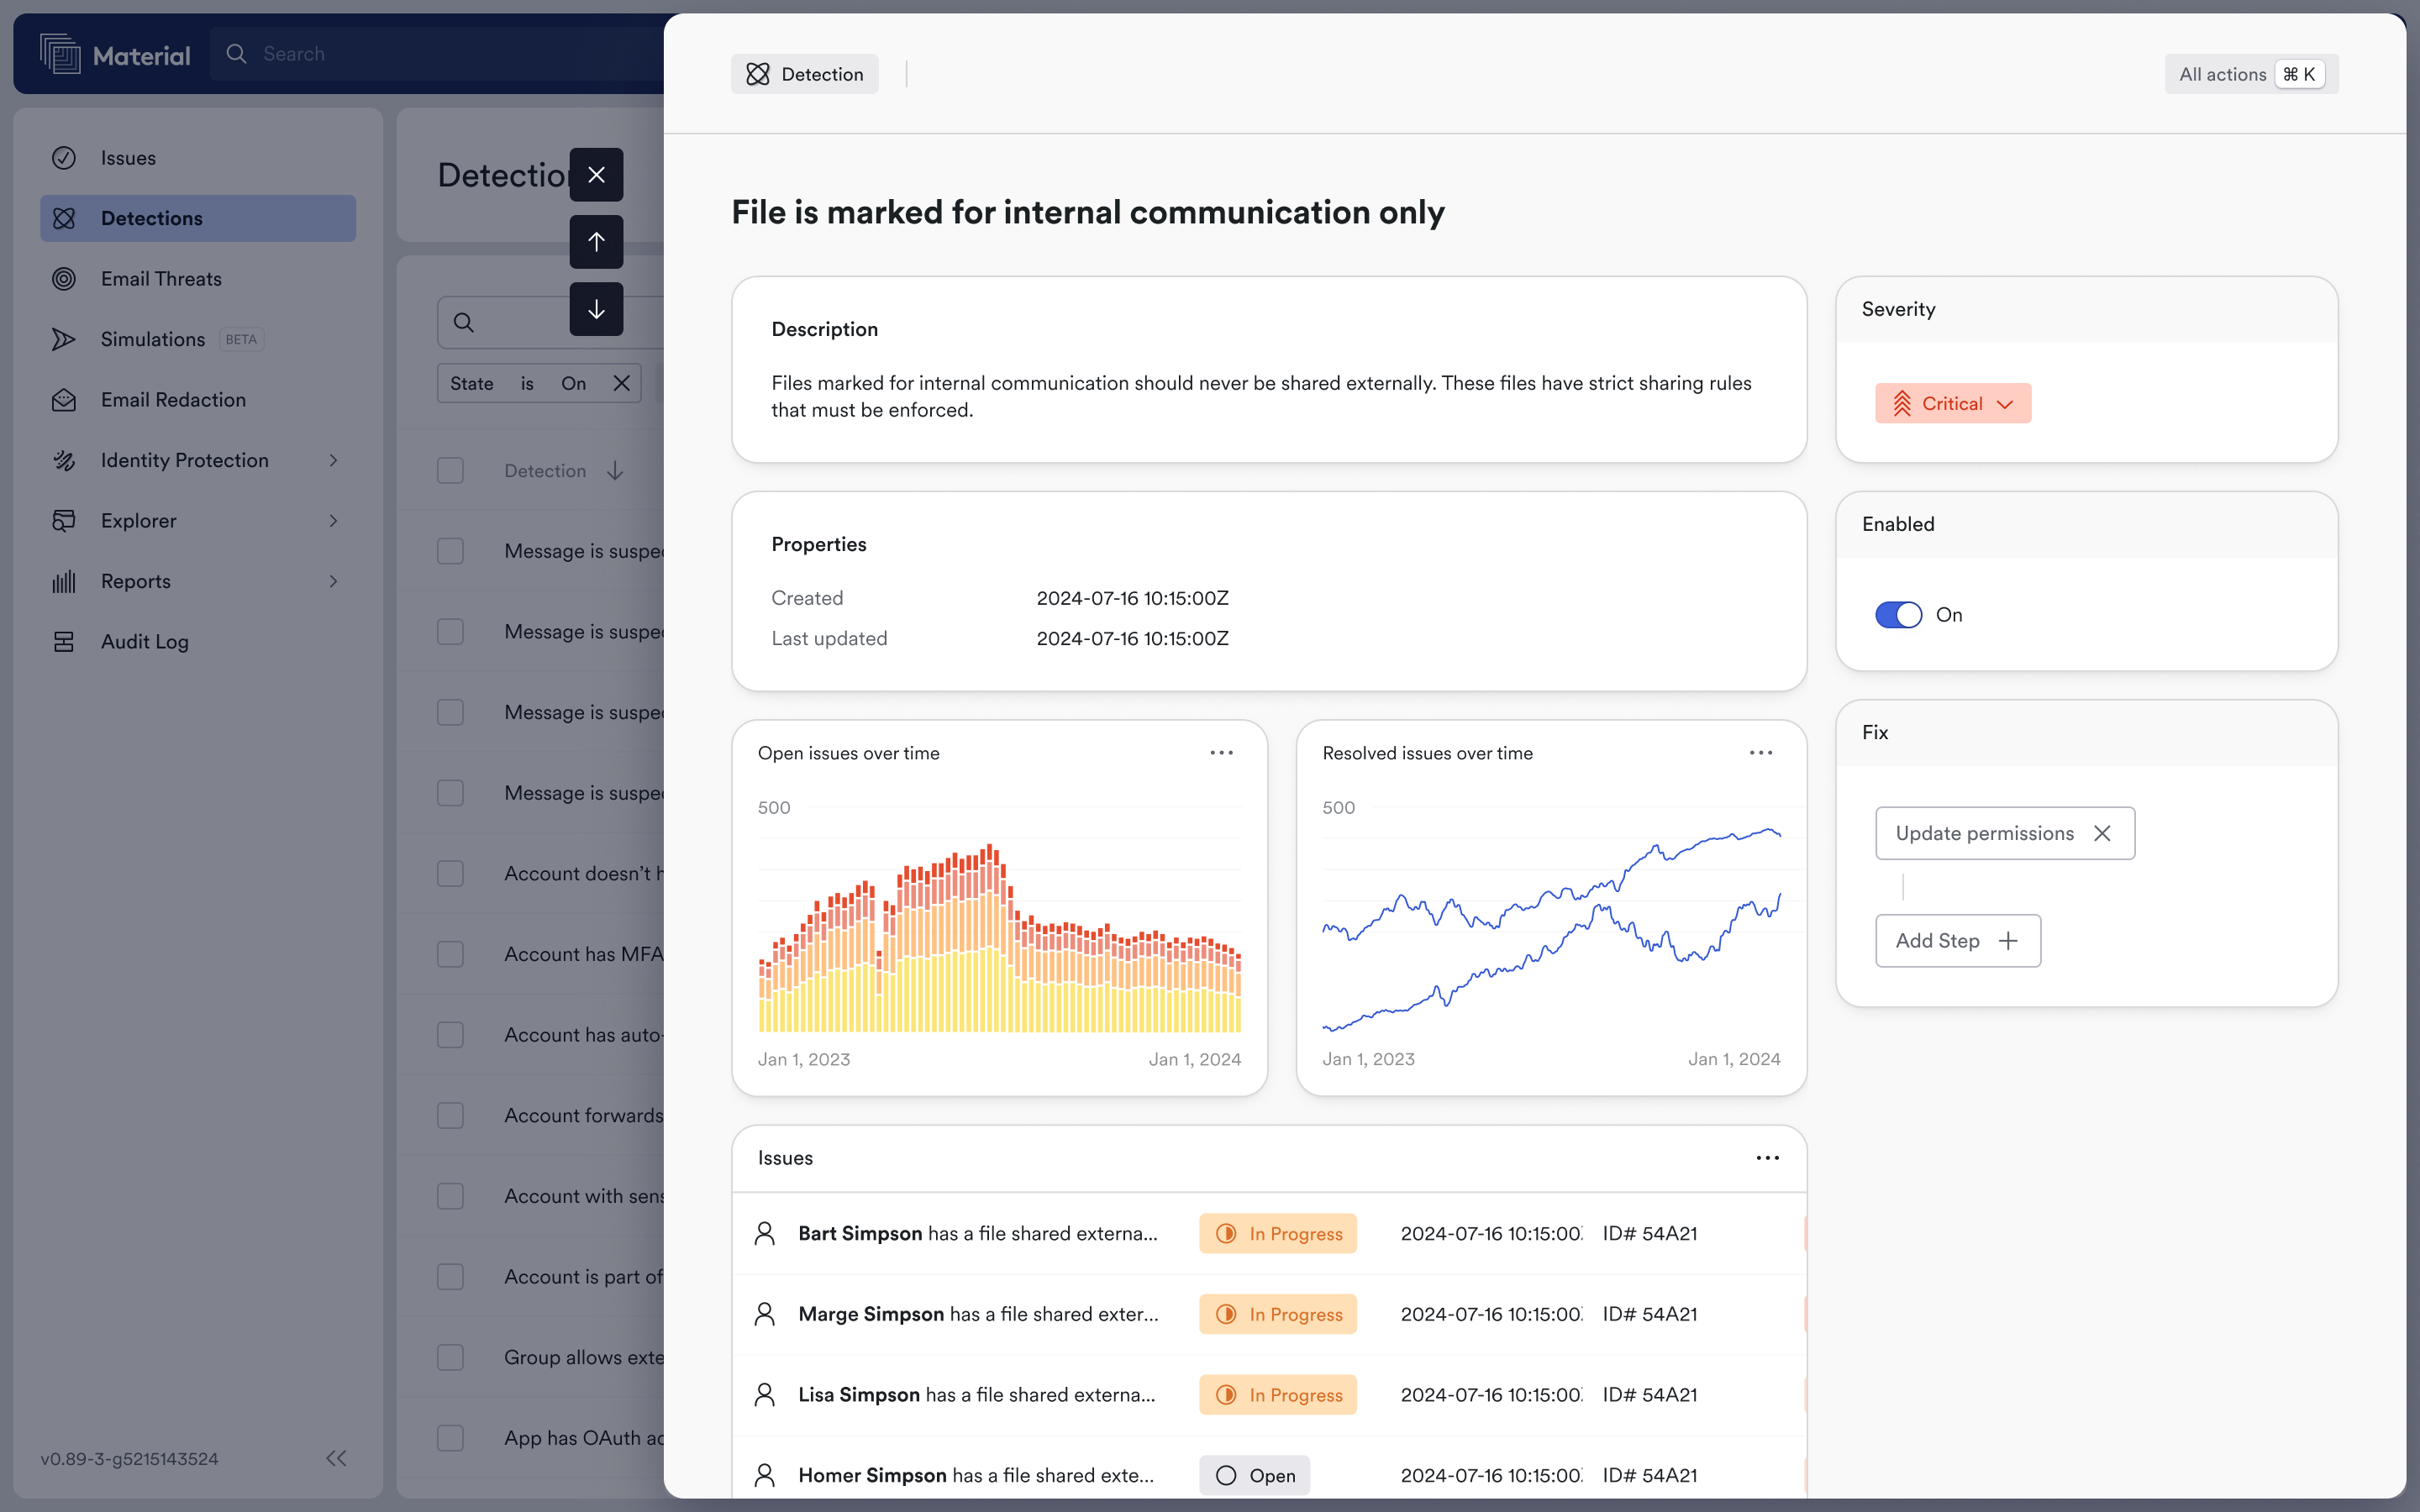Open the Critical severity dropdown
This screenshot has width=2420, height=1512.
[x=1952, y=403]
